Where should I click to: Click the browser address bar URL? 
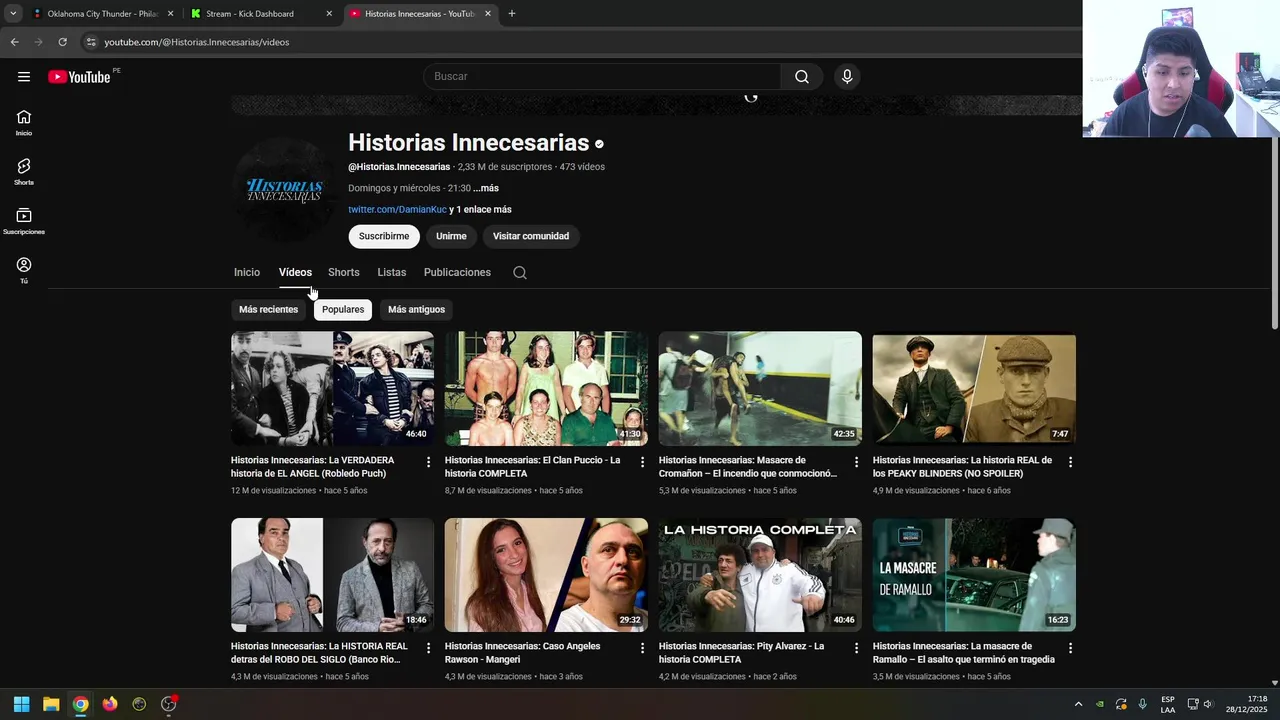point(197,42)
